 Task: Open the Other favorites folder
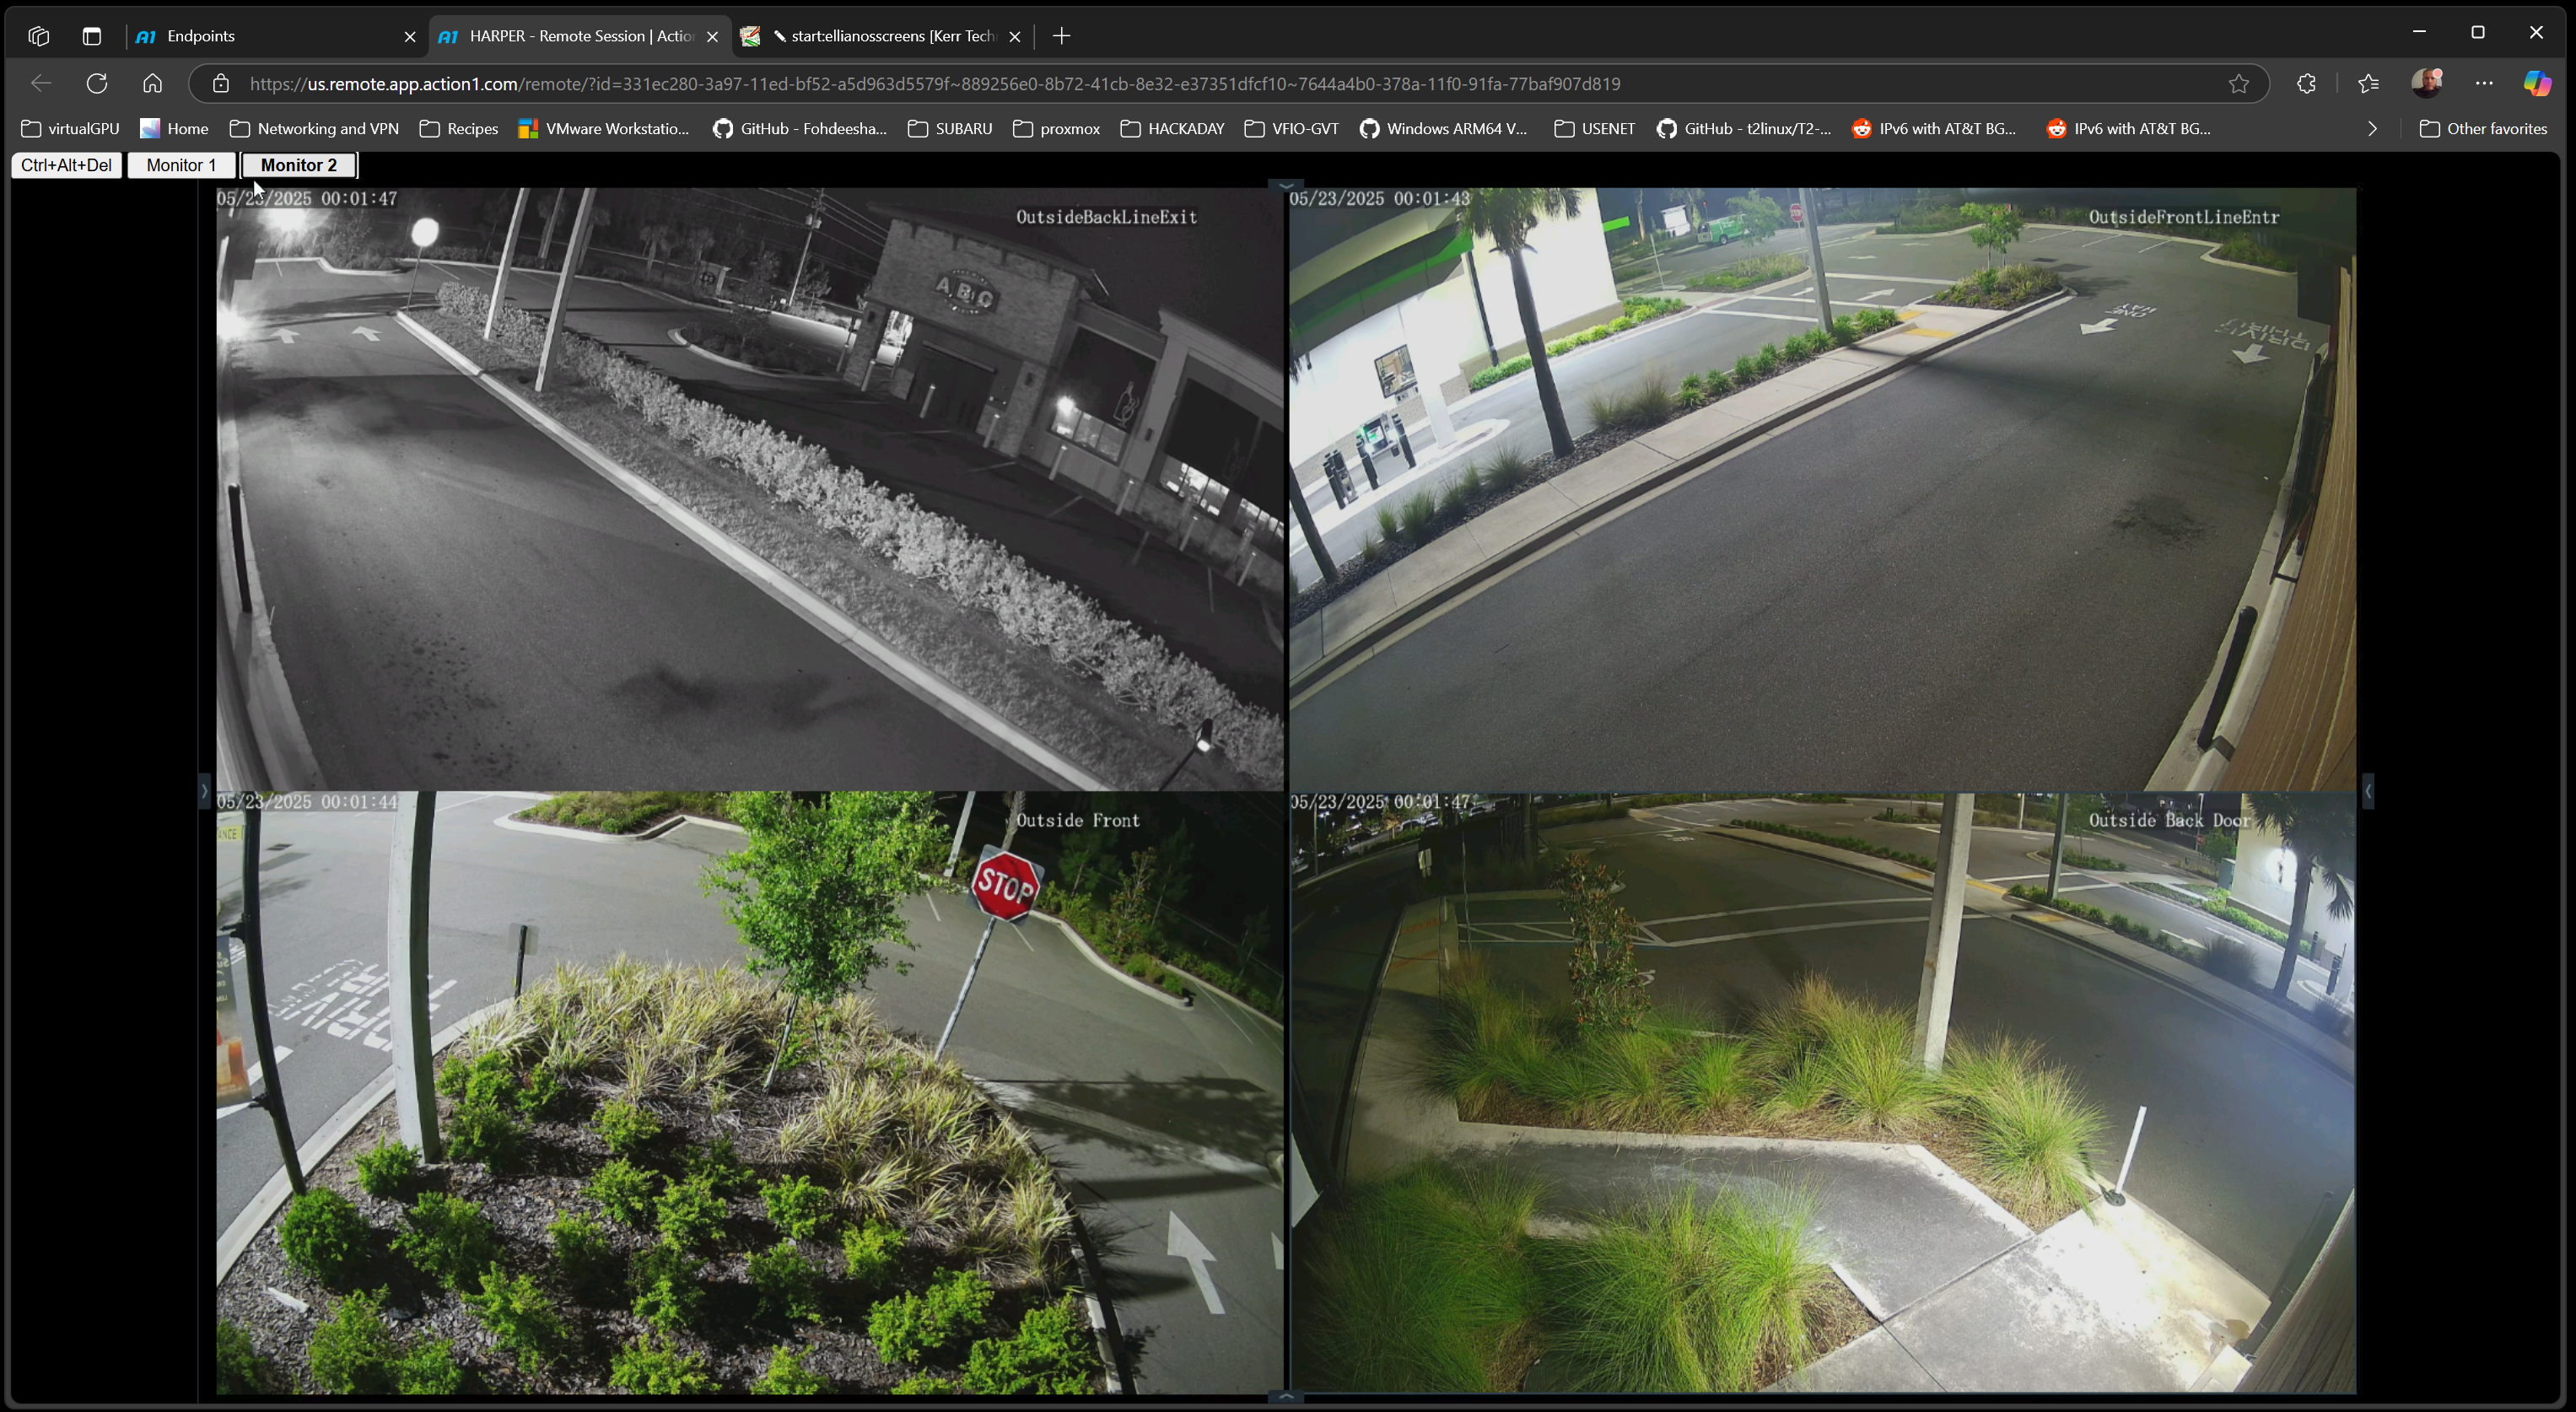pos(2483,129)
